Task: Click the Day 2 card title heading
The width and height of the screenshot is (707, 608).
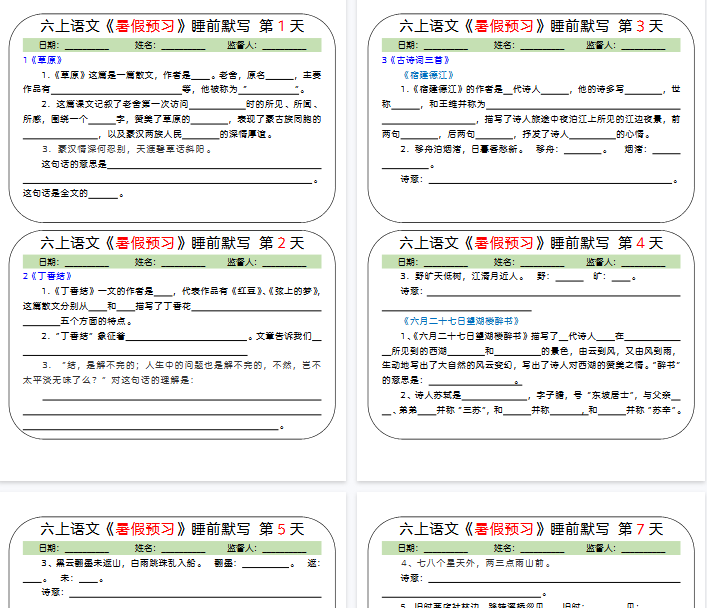Action: point(172,243)
